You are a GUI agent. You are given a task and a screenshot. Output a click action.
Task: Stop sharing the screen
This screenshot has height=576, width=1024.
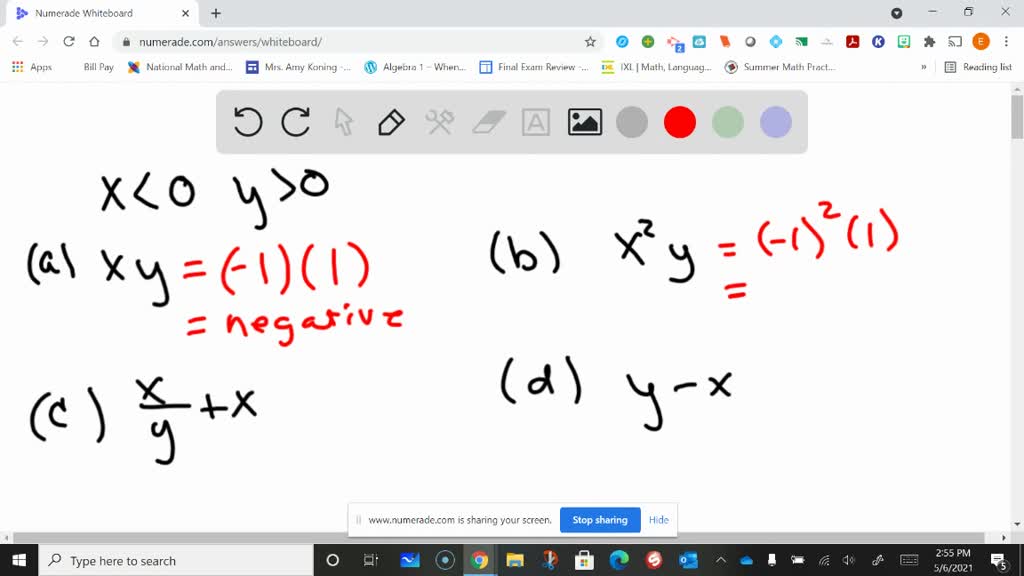point(600,520)
